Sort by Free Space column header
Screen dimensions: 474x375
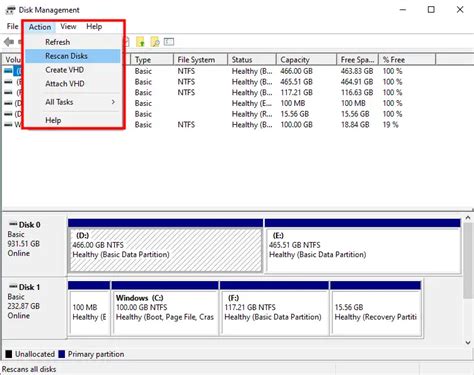(357, 60)
